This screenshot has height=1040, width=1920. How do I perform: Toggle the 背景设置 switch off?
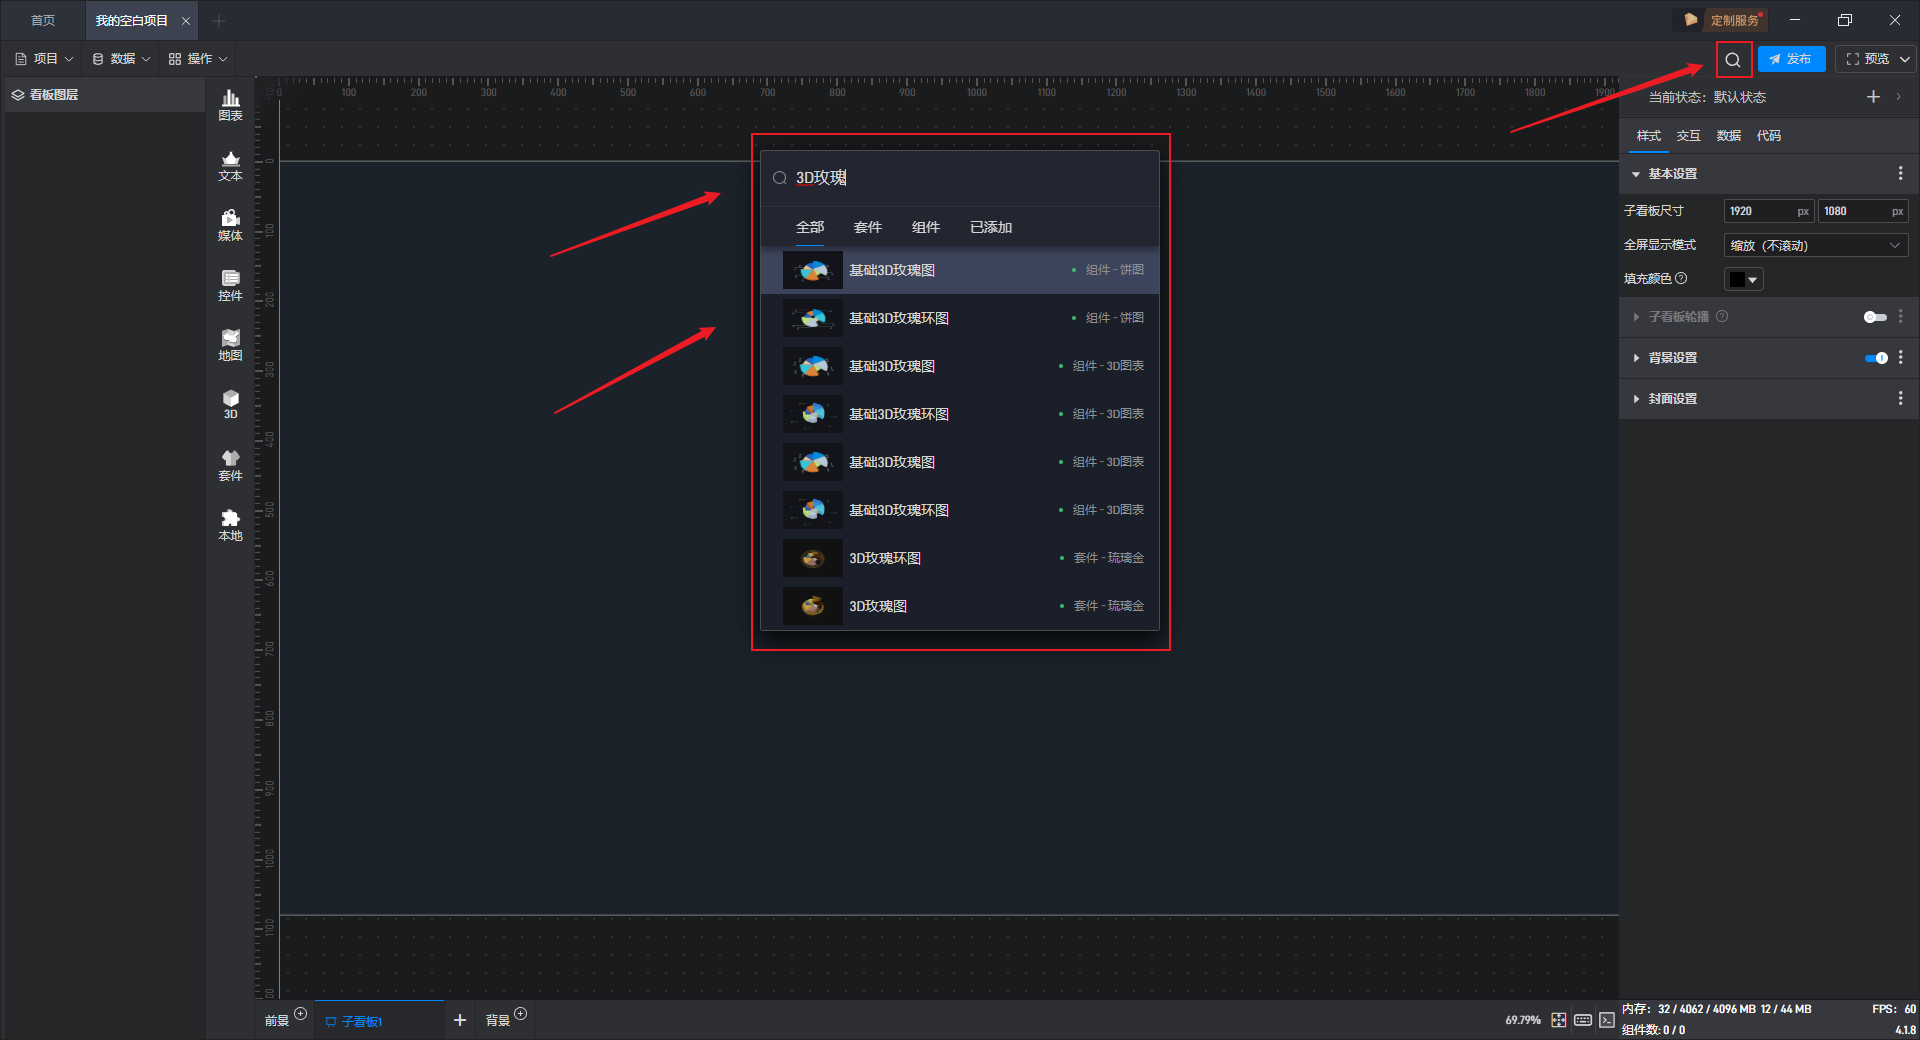[1875, 358]
